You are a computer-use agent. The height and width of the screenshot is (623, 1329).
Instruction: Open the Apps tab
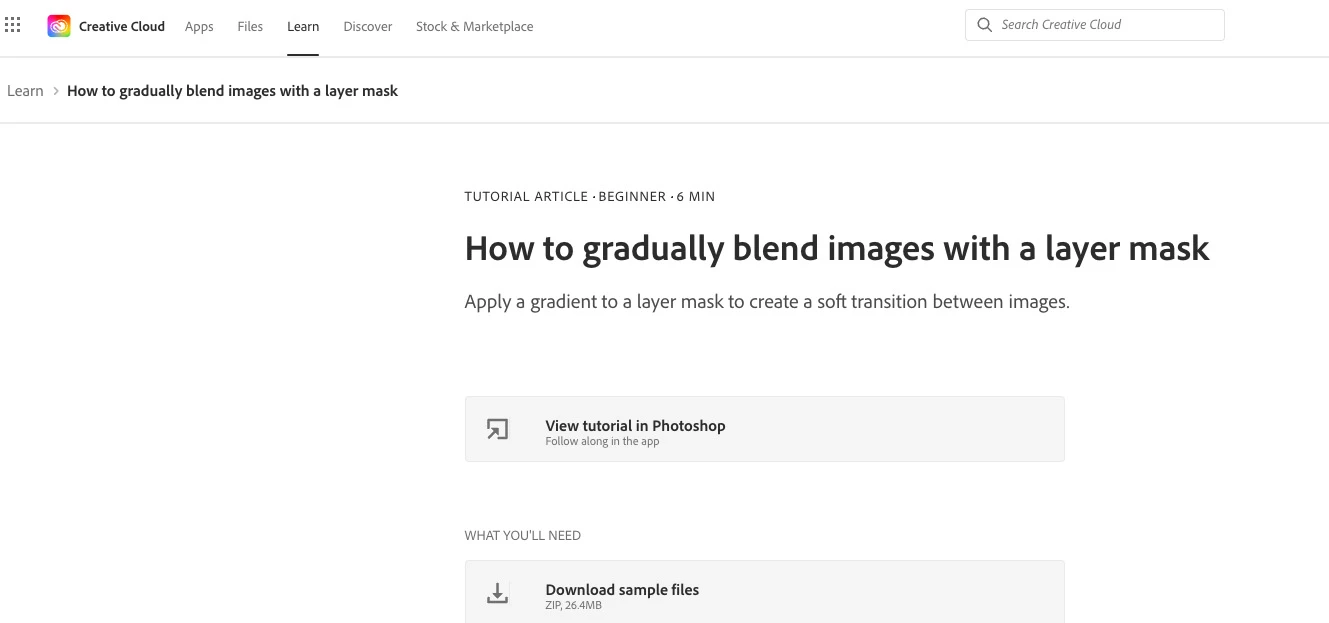pyautogui.click(x=199, y=26)
